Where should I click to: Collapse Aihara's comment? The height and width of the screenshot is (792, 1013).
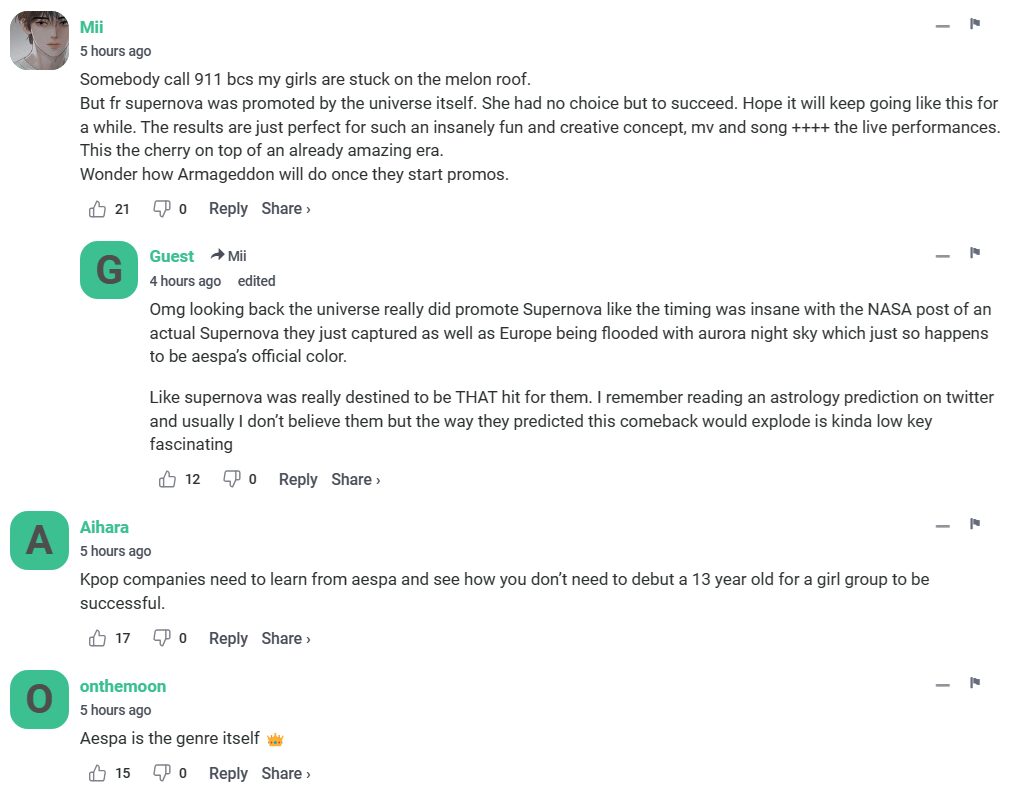click(942, 526)
